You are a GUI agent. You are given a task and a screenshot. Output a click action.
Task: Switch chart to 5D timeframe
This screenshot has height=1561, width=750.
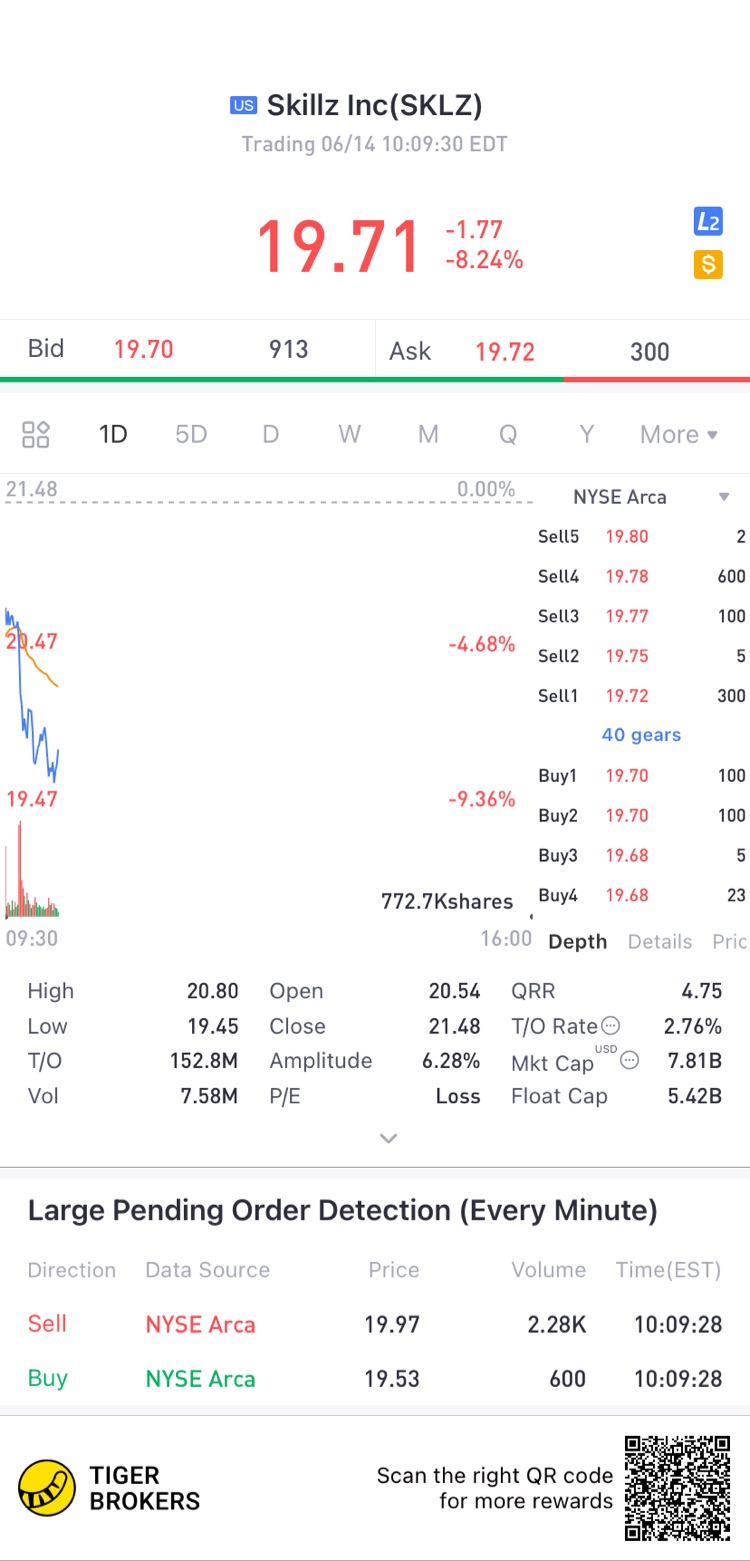191,434
